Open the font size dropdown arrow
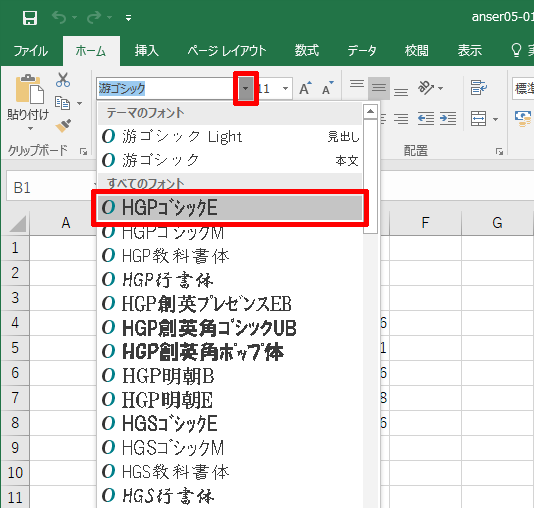This screenshot has height=508, width=534. pyautogui.click(x=285, y=89)
